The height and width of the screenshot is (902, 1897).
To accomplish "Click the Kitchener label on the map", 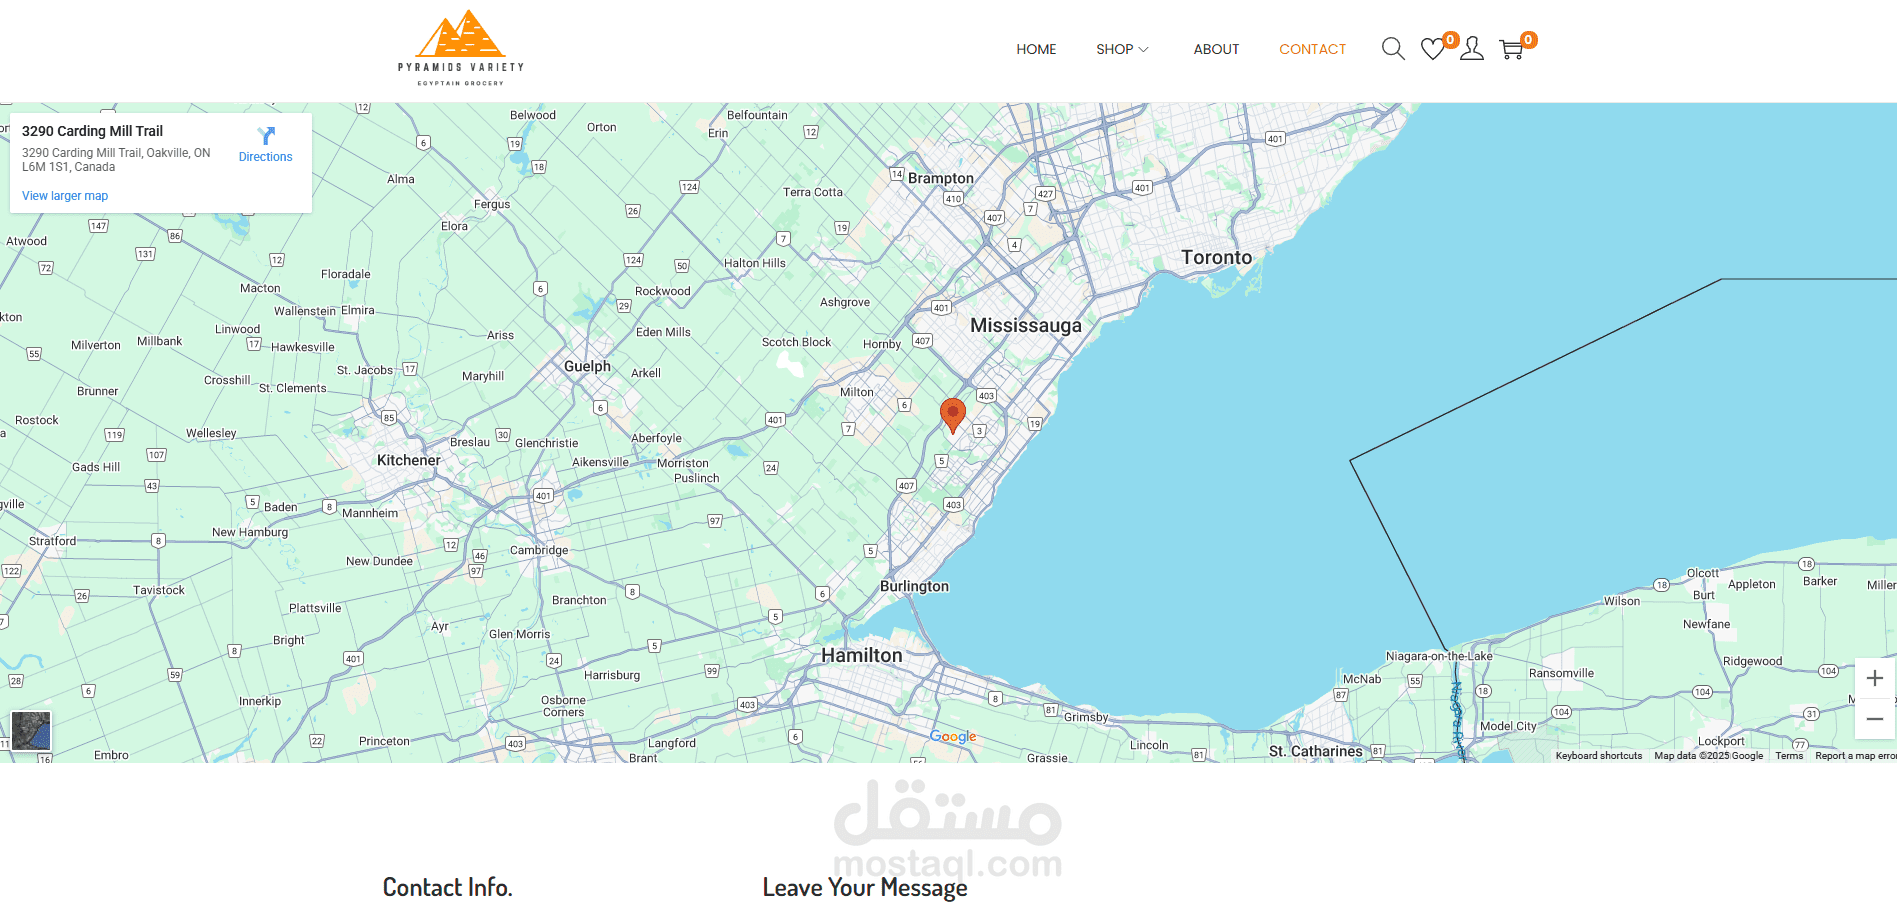I will (408, 460).
